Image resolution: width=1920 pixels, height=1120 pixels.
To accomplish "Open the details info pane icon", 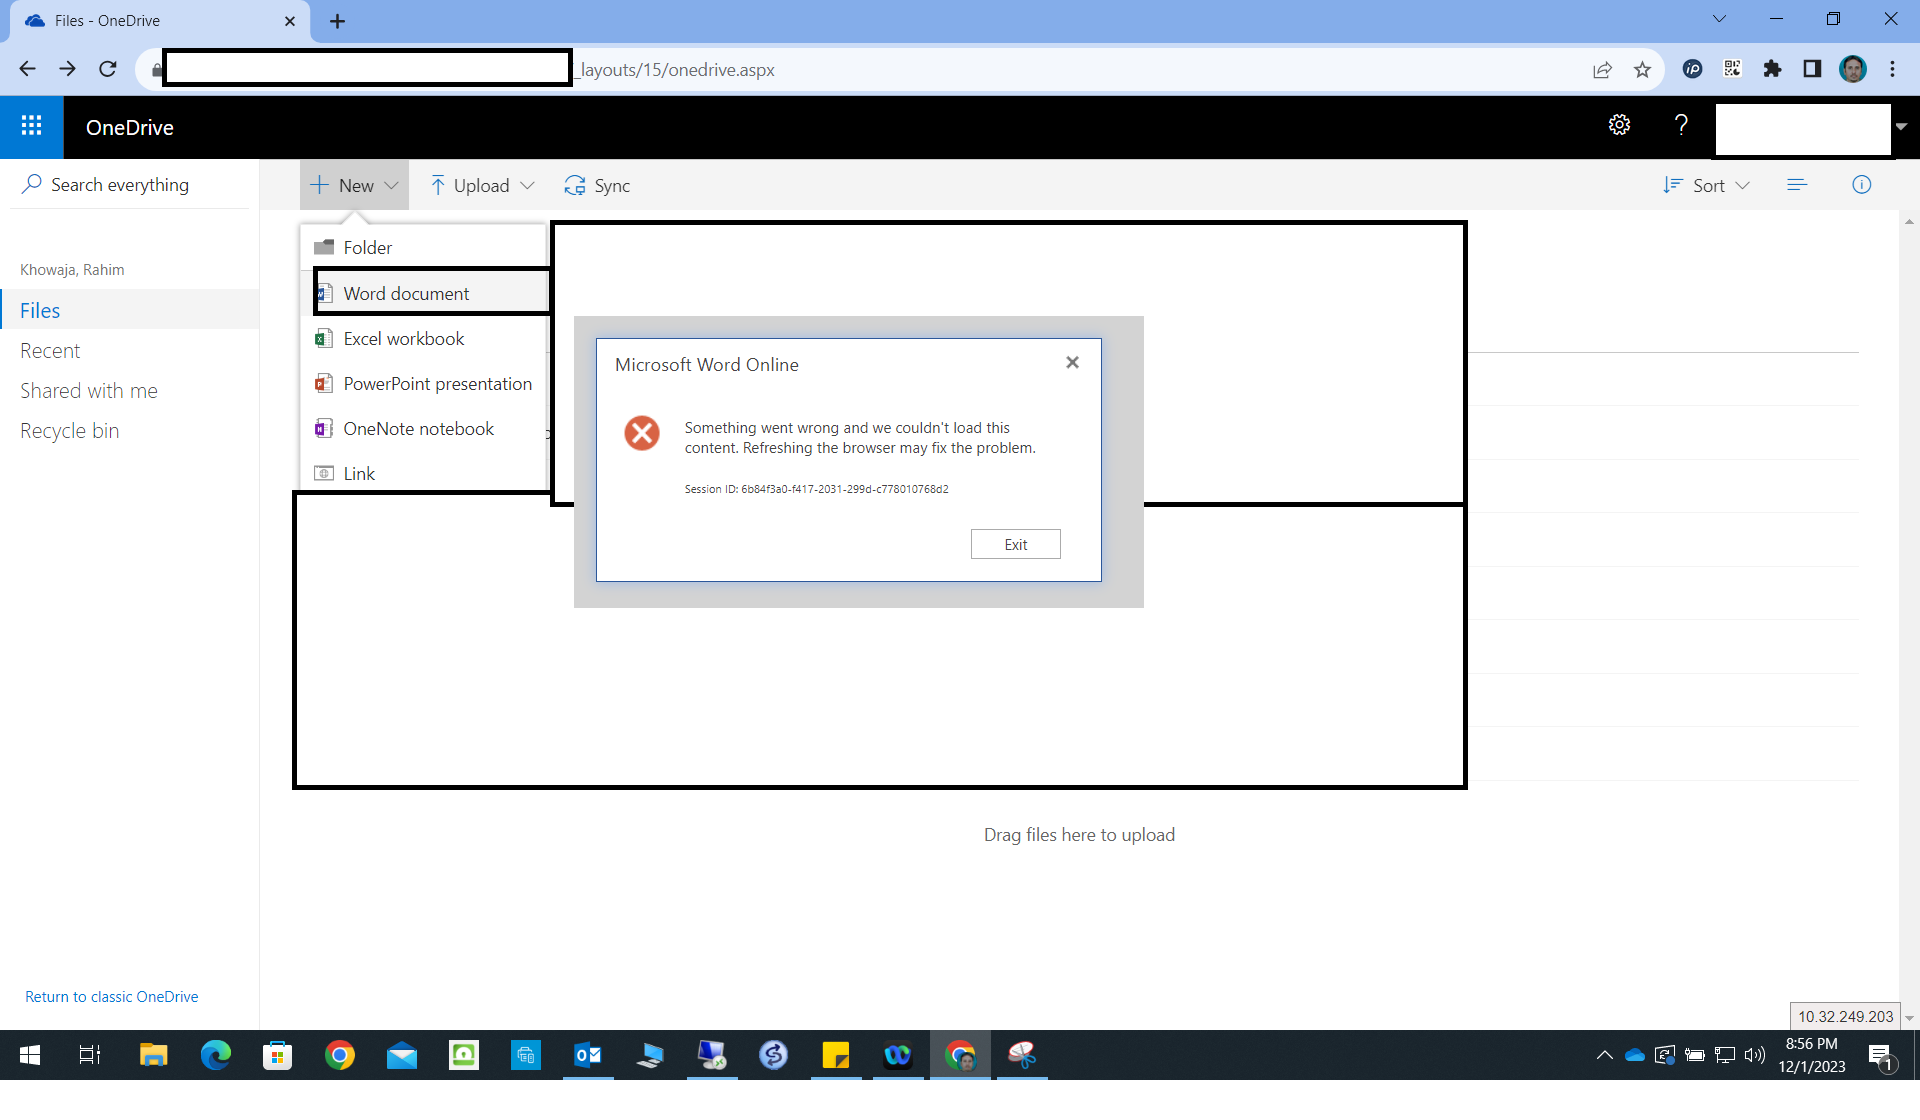I will tap(1861, 185).
